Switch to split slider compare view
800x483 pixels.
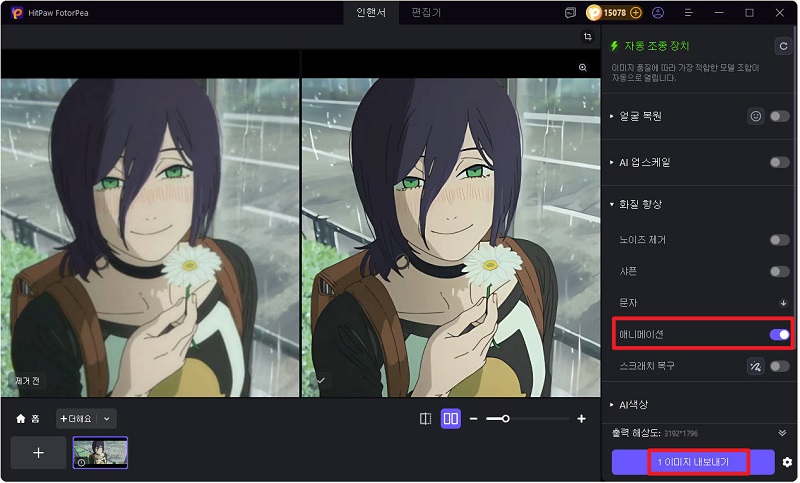click(426, 418)
